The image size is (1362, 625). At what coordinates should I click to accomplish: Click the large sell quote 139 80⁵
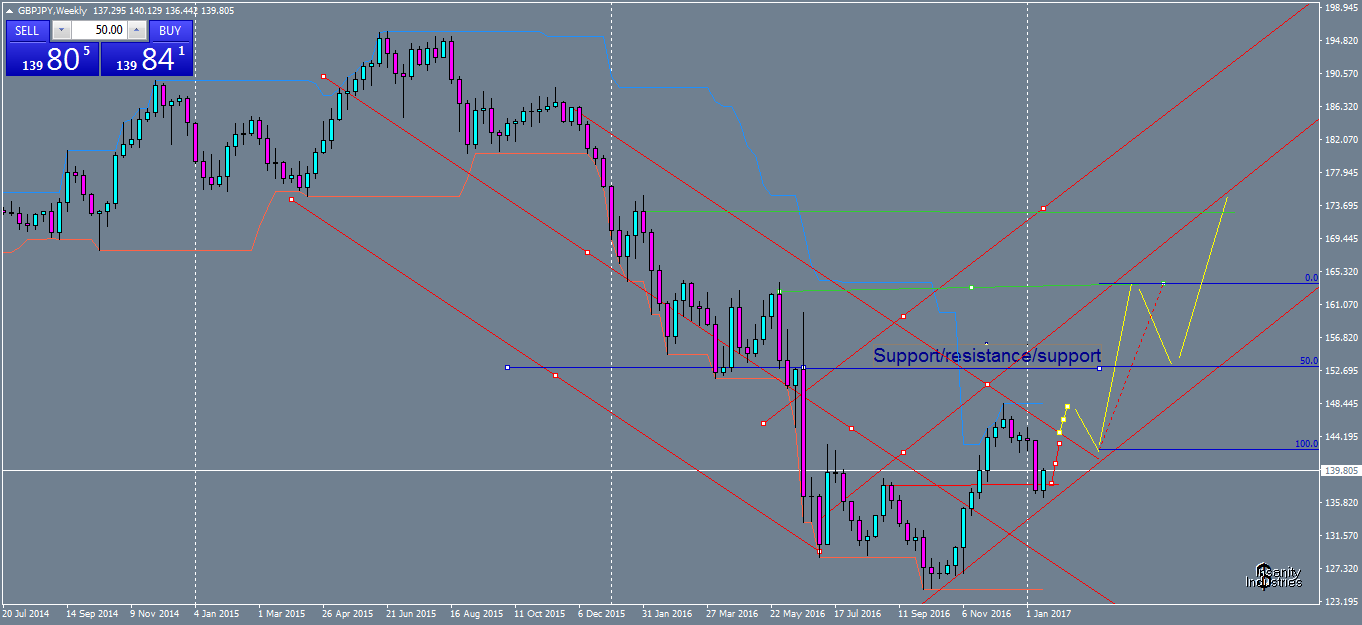(55, 57)
